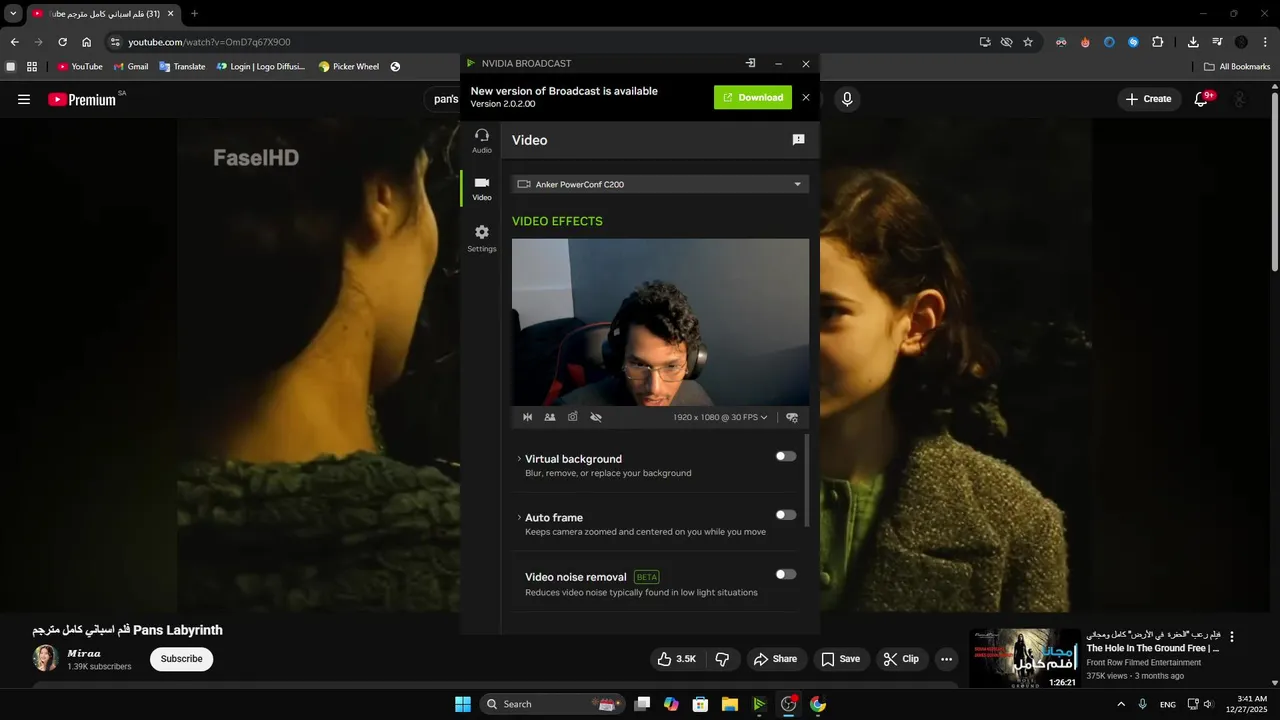Image resolution: width=1280 pixels, height=720 pixels.
Task: Open NVIDIA Broadcast Settings gear
Action: pos(482,238)
